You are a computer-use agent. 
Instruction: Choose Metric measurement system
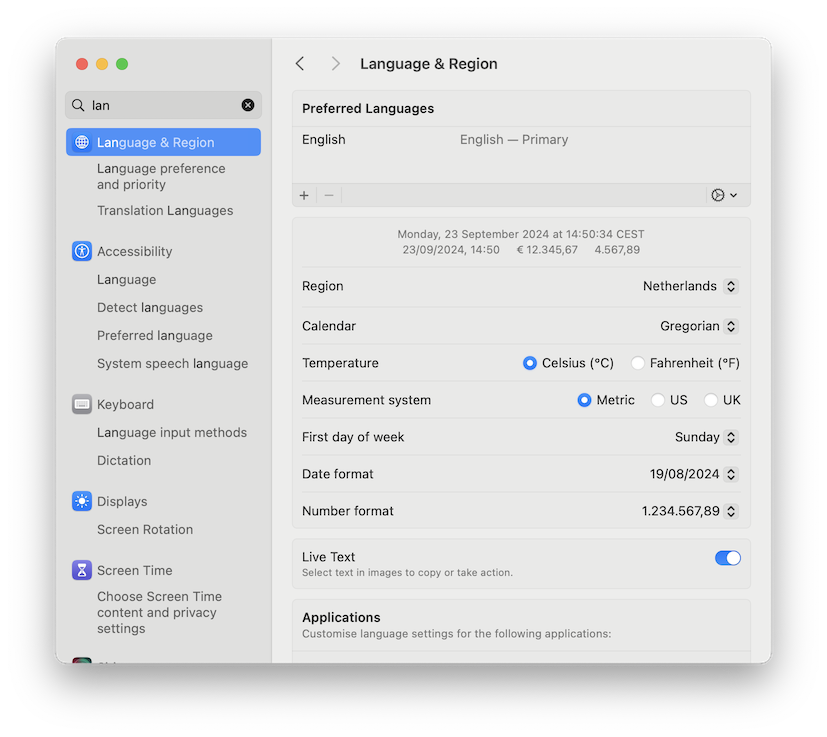584,400
